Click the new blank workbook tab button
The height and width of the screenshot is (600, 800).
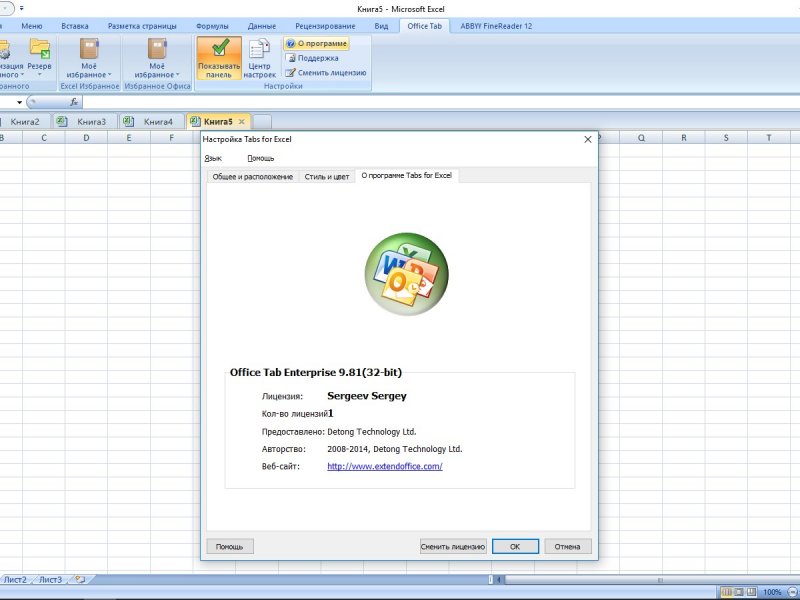(262, 121)
